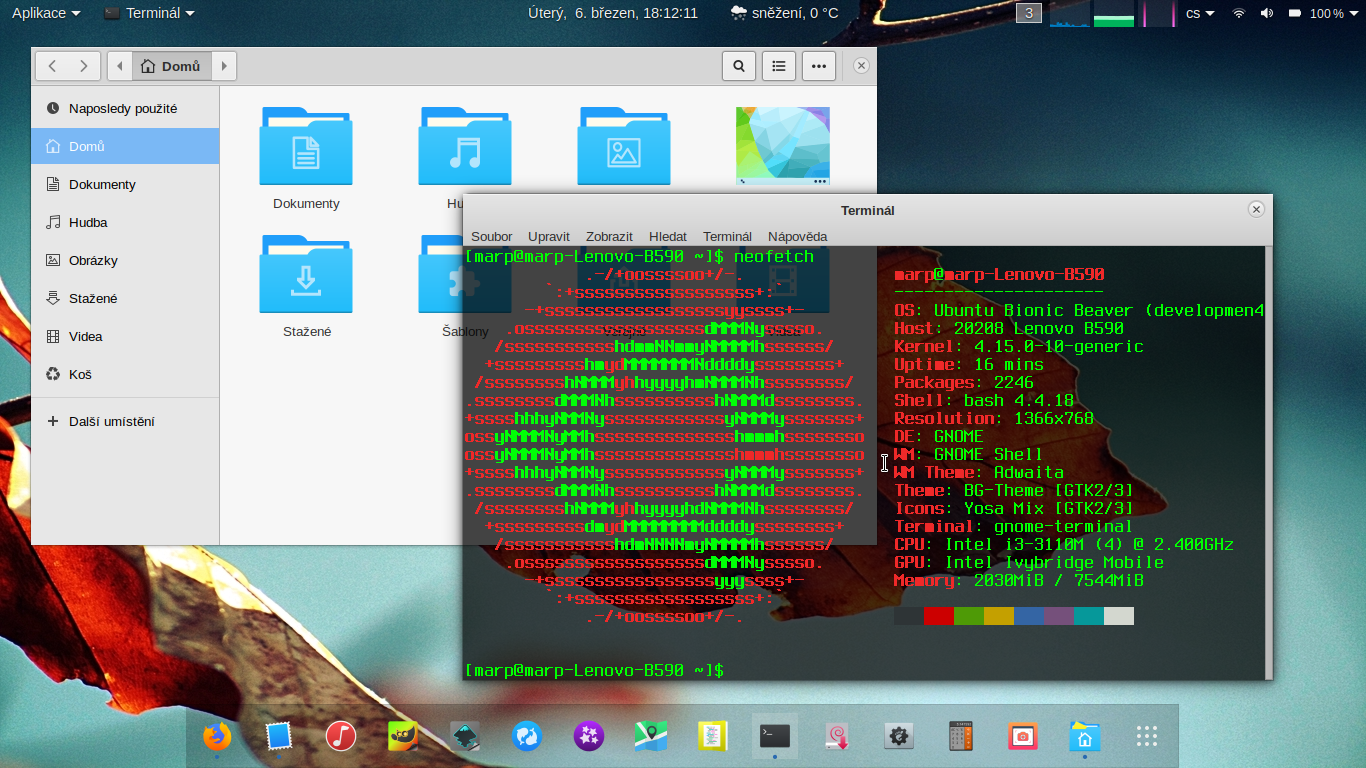Click path bar right arrow after Domů

pyautogui.click(x=224, y=66)
